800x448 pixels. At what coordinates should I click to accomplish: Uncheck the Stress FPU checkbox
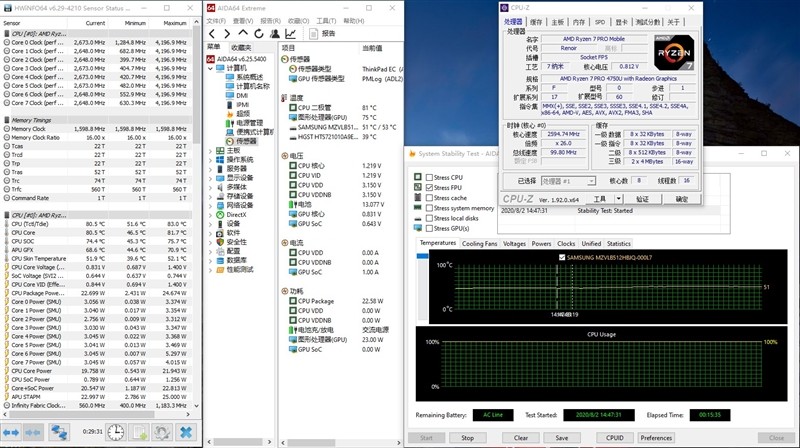coord(429,187)
